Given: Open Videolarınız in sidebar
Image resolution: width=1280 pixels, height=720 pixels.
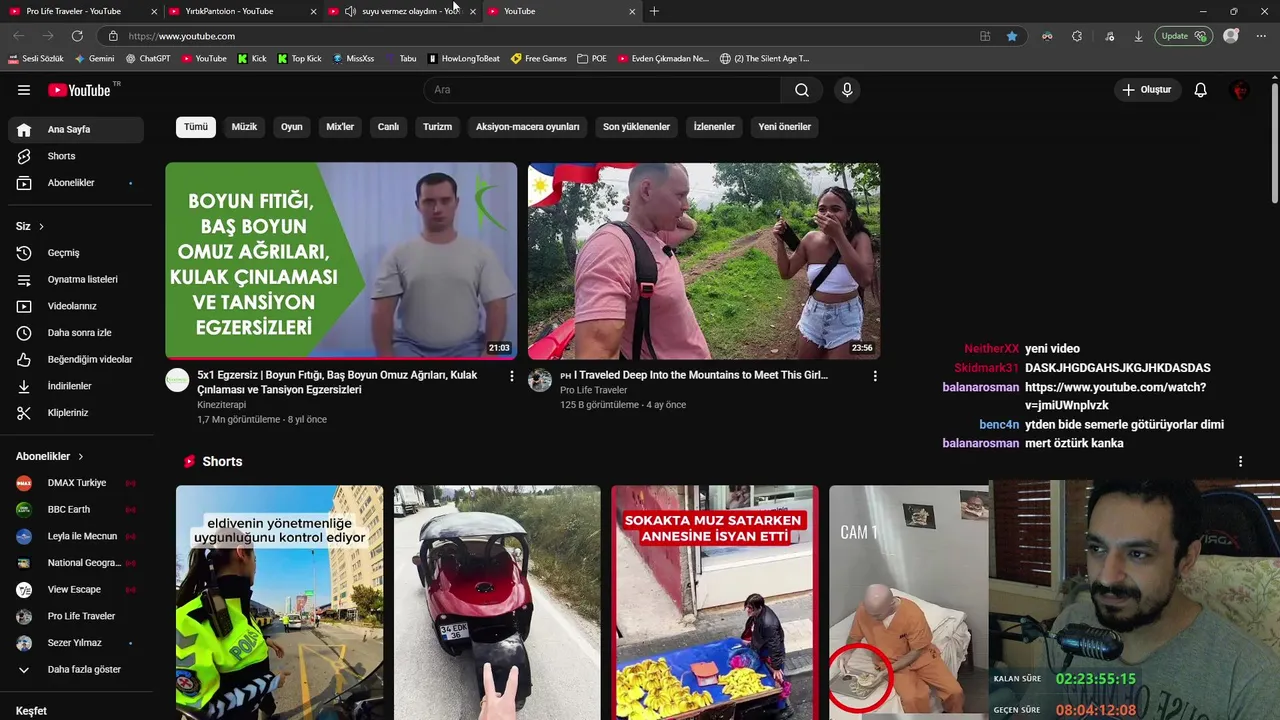Looking at the screenshot, I should (x=76, y=306).
